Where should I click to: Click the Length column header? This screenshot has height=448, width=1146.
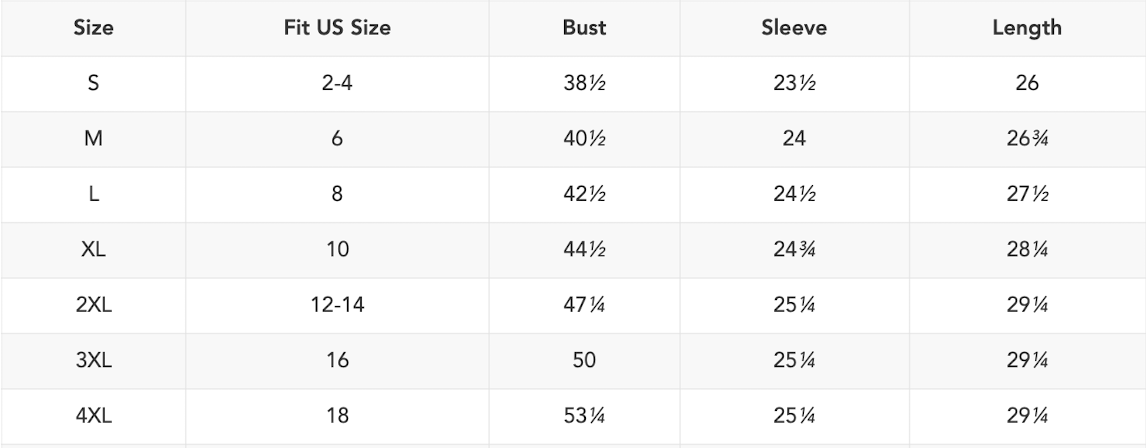point(1027,28)
